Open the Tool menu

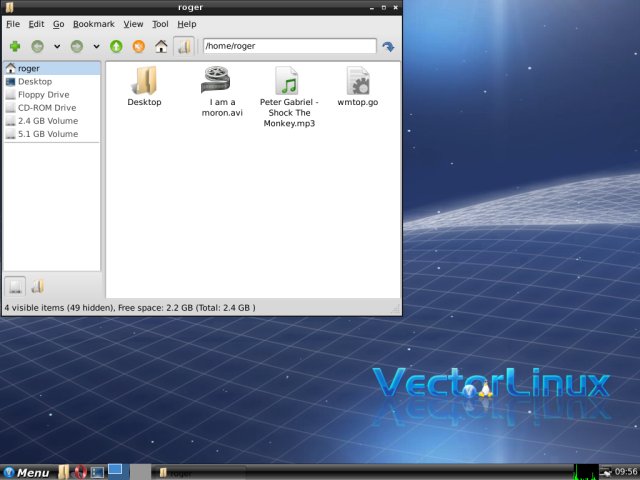click(160, 24)
